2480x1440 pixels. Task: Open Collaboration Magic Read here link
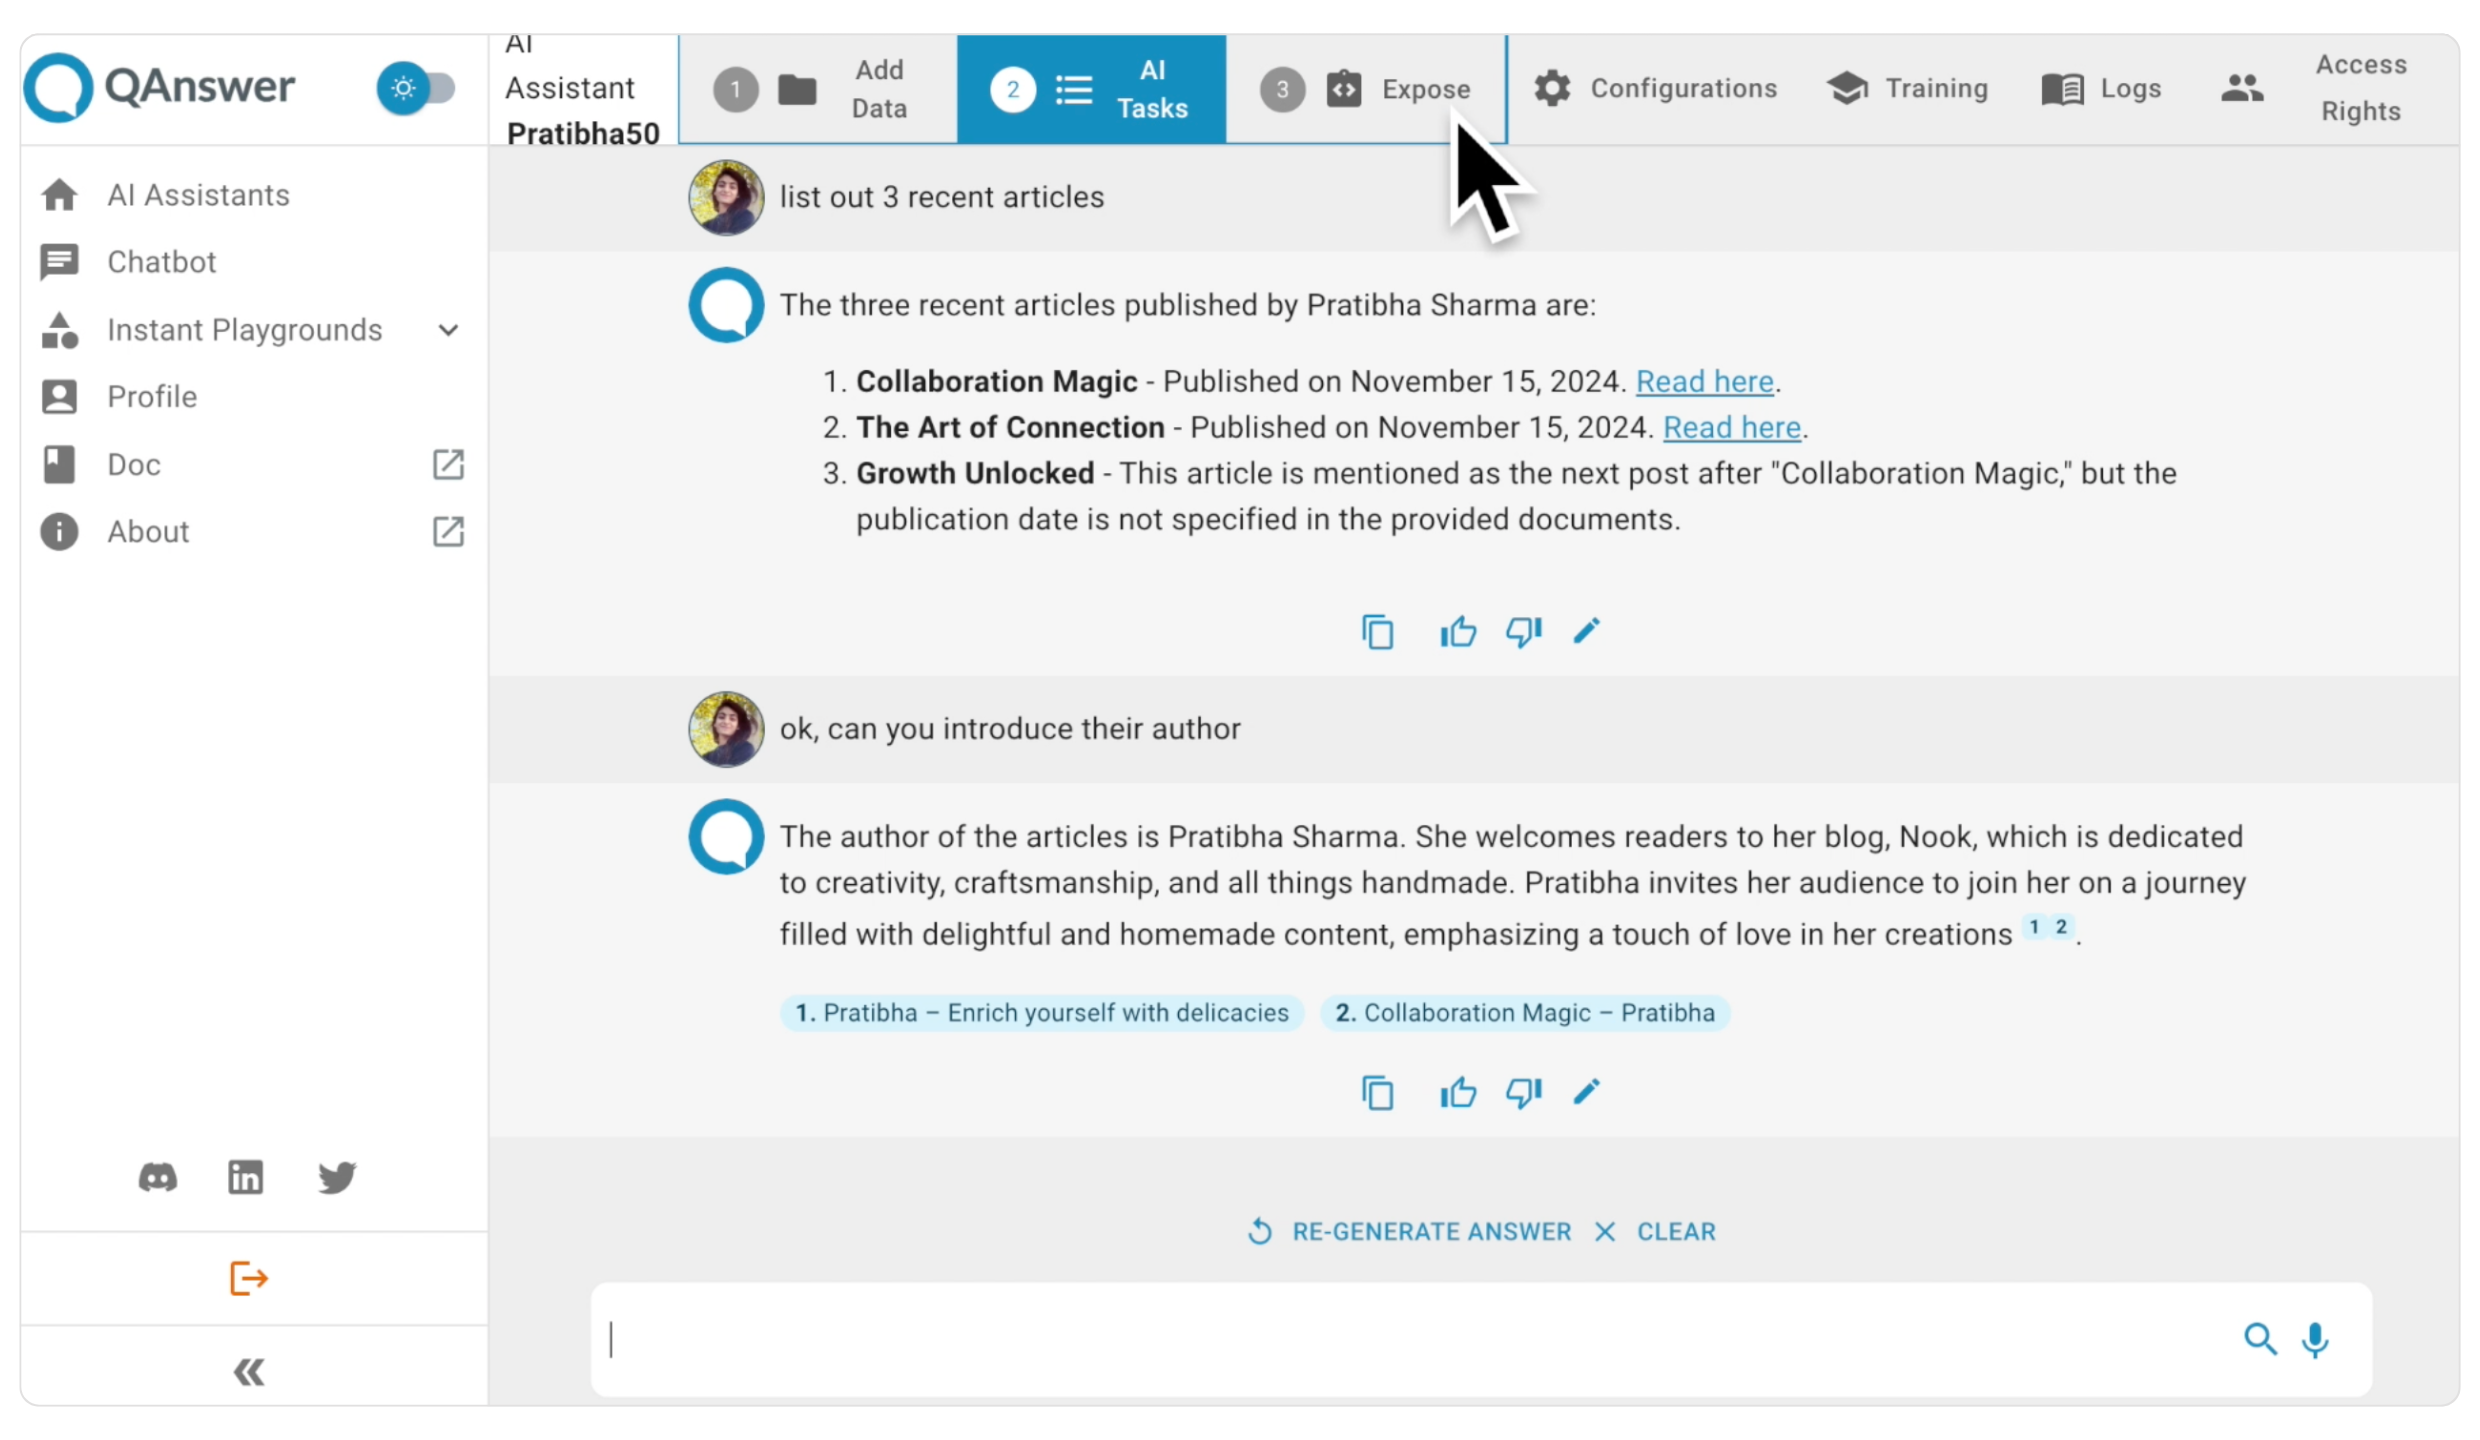pos(1704,381)
